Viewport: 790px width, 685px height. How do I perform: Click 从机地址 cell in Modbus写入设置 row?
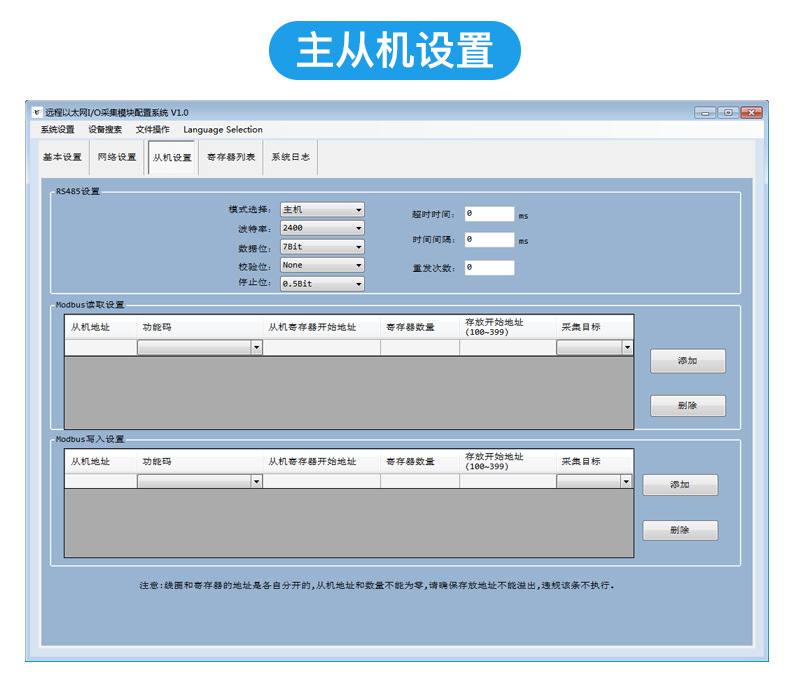(x=101, y=482)
